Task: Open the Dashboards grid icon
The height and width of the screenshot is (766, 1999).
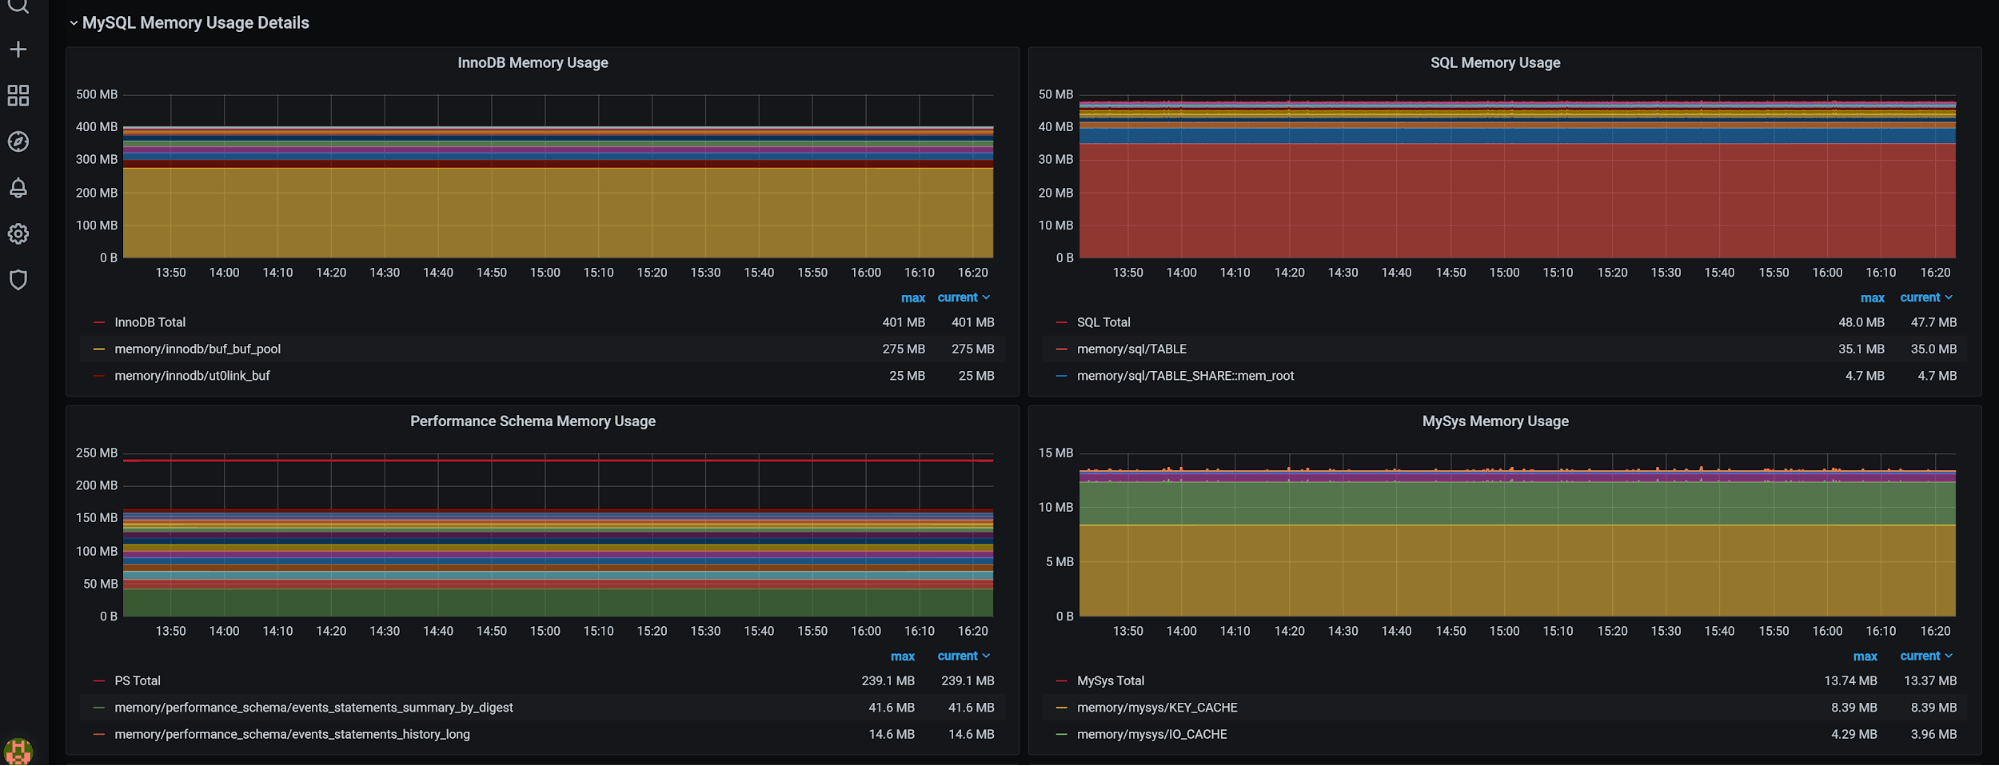Action: tap(18, 95)
